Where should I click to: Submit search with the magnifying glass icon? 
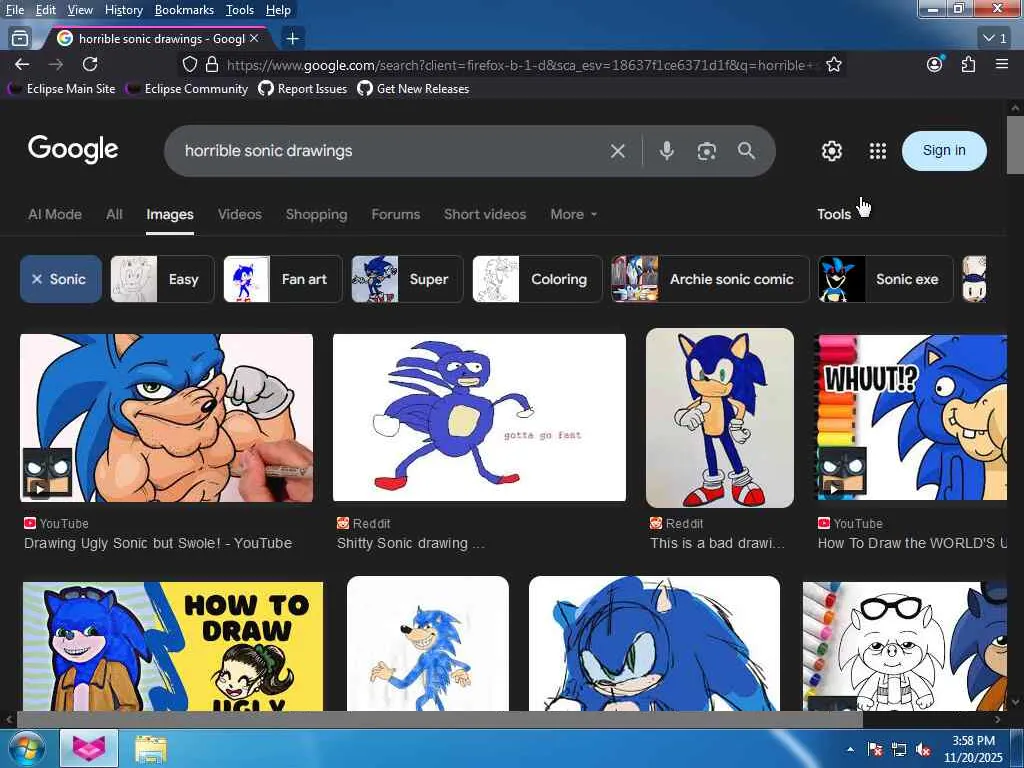(746, 151)
